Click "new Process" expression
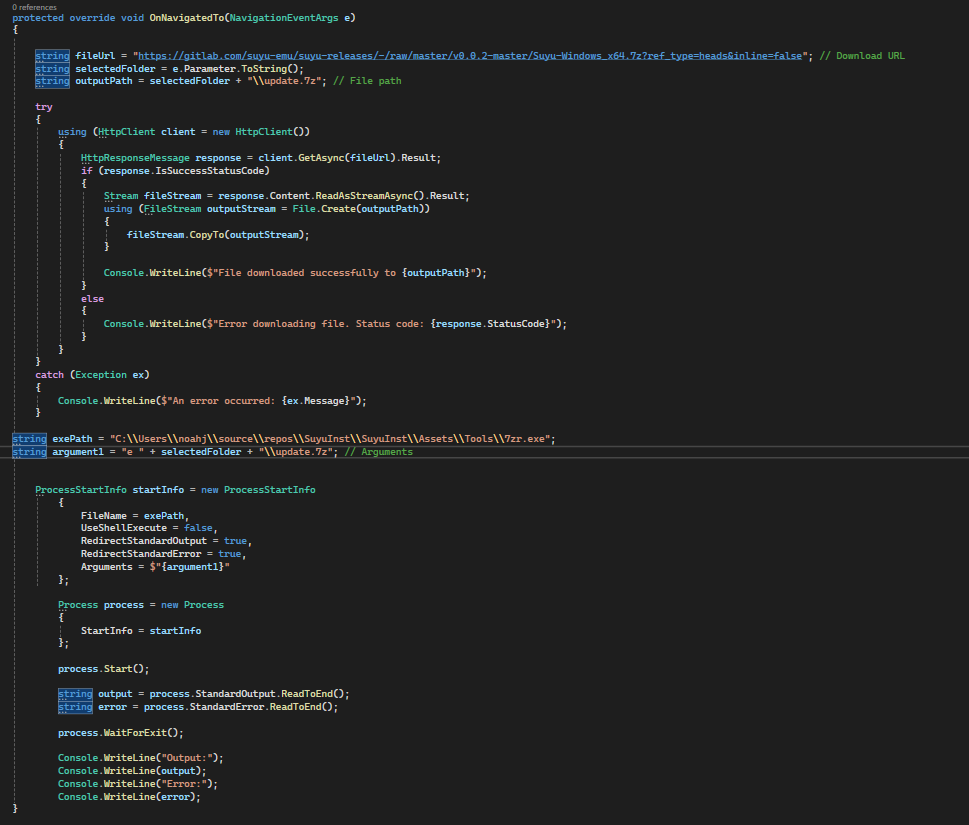This screenshot has height=825, width=969. 192,604
